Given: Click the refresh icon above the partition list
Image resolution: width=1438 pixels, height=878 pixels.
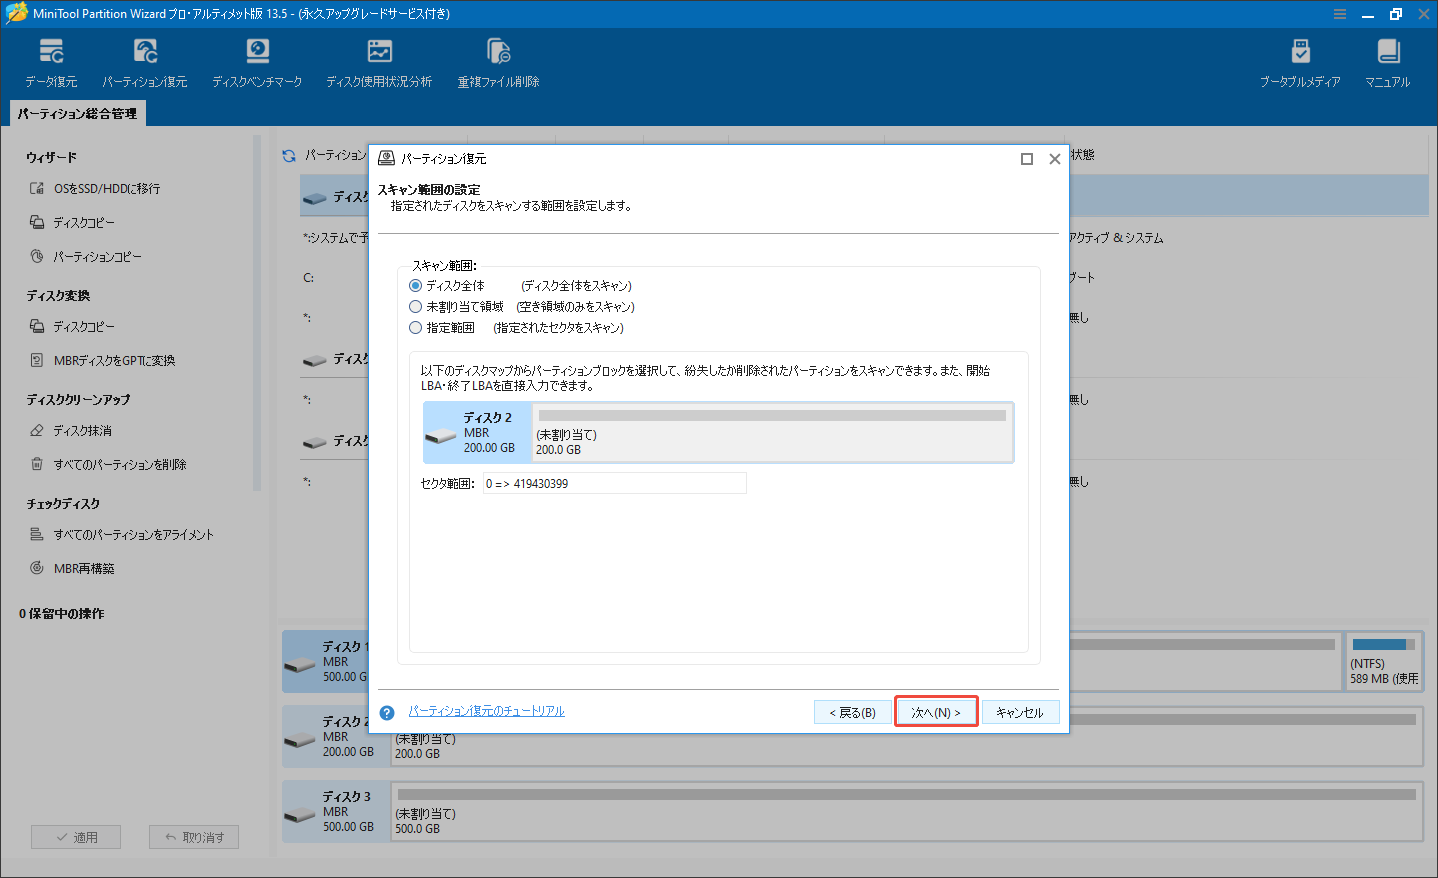Looking at the screenshot, I should 289,155.
